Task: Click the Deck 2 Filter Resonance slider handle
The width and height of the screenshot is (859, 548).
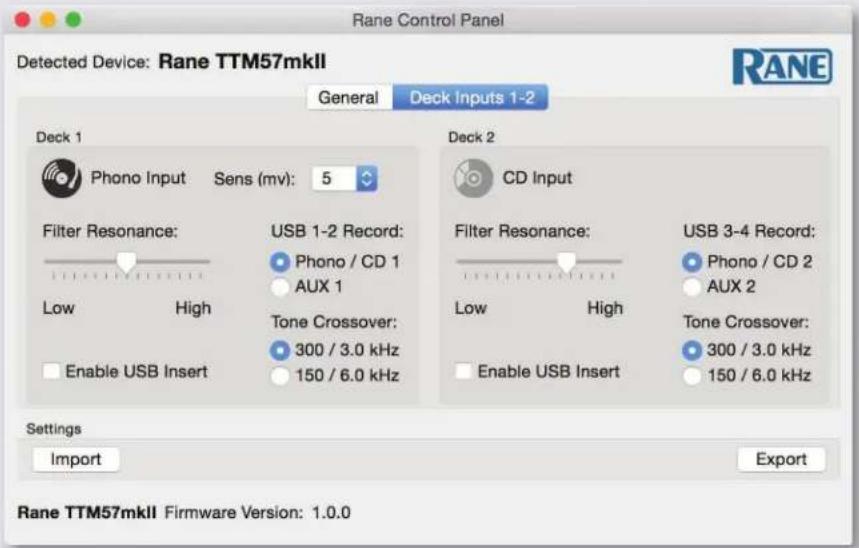Action: (x=566, y=262)
